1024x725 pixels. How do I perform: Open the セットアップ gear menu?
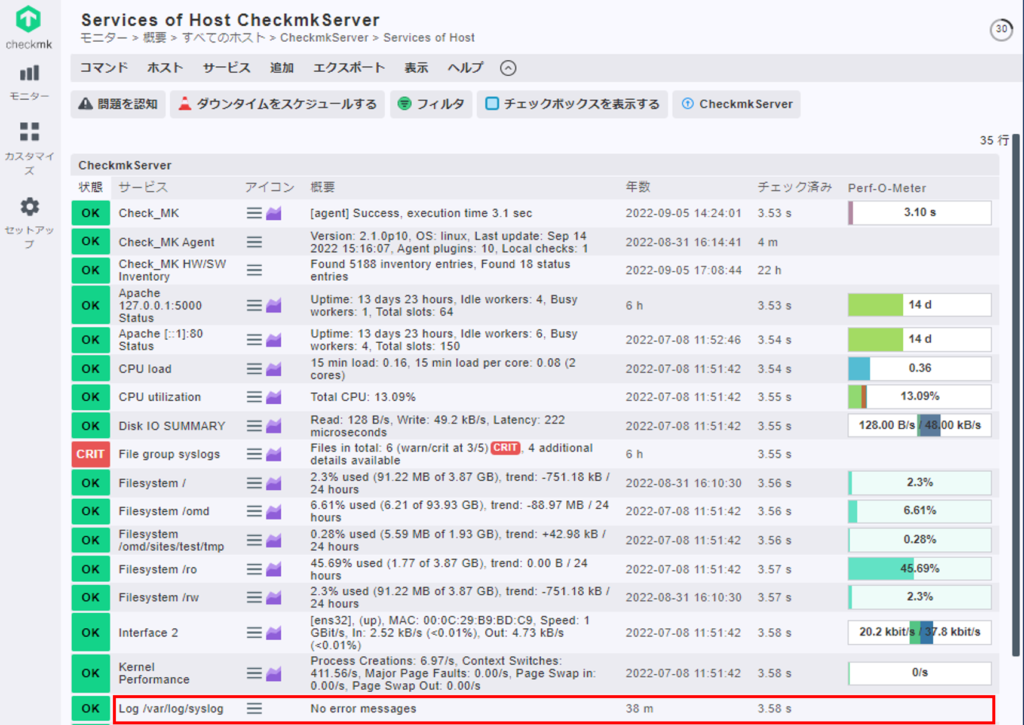click(x=29, y=223)
